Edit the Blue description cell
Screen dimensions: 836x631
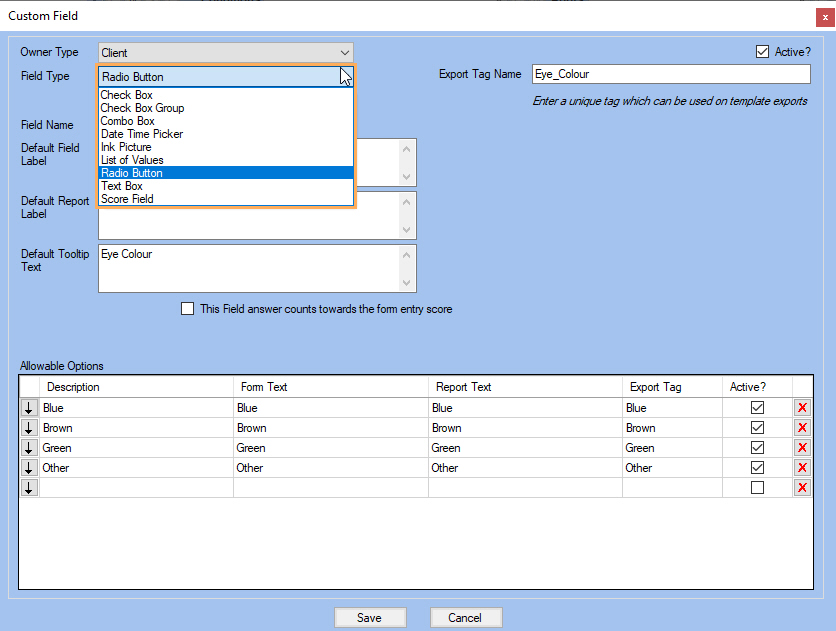tap(136, 408)
